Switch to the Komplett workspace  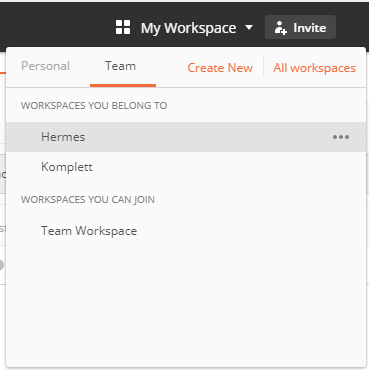click(186, 167)
